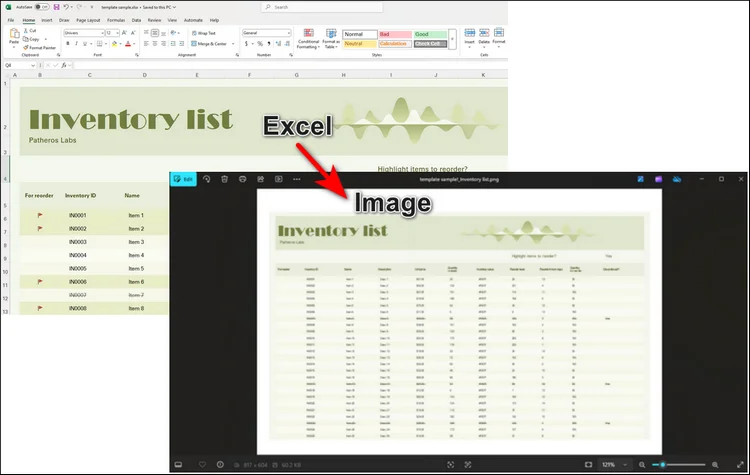The width and height of the screenshot is (750, 475).
Task: Click the Name Box showing Q4
Action: tap(20, 65)
